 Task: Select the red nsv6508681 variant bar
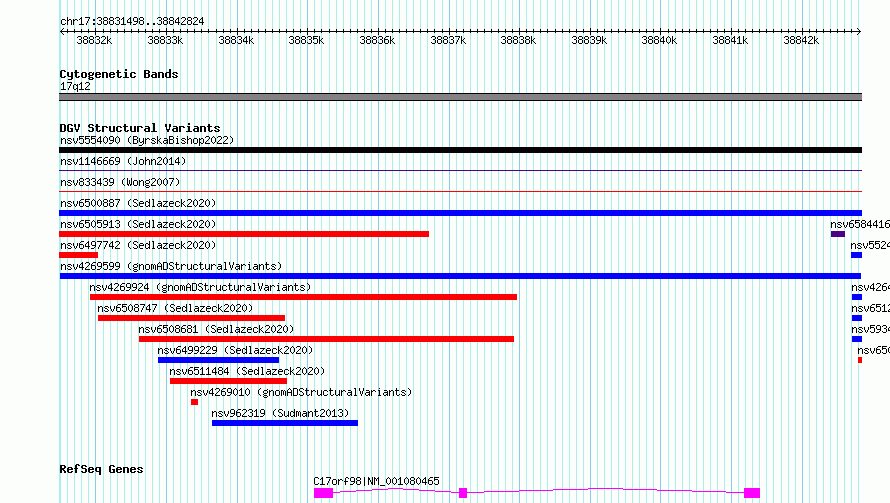326,339
